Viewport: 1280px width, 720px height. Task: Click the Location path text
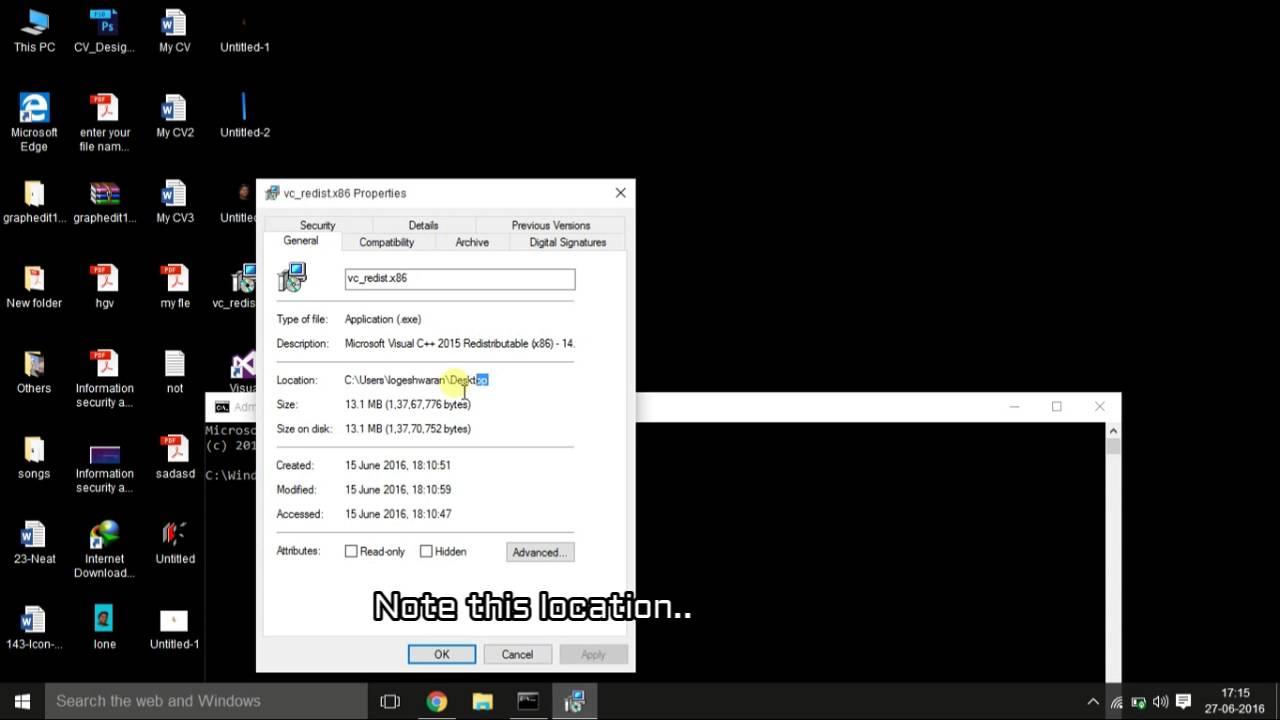(x=416, y=380)
